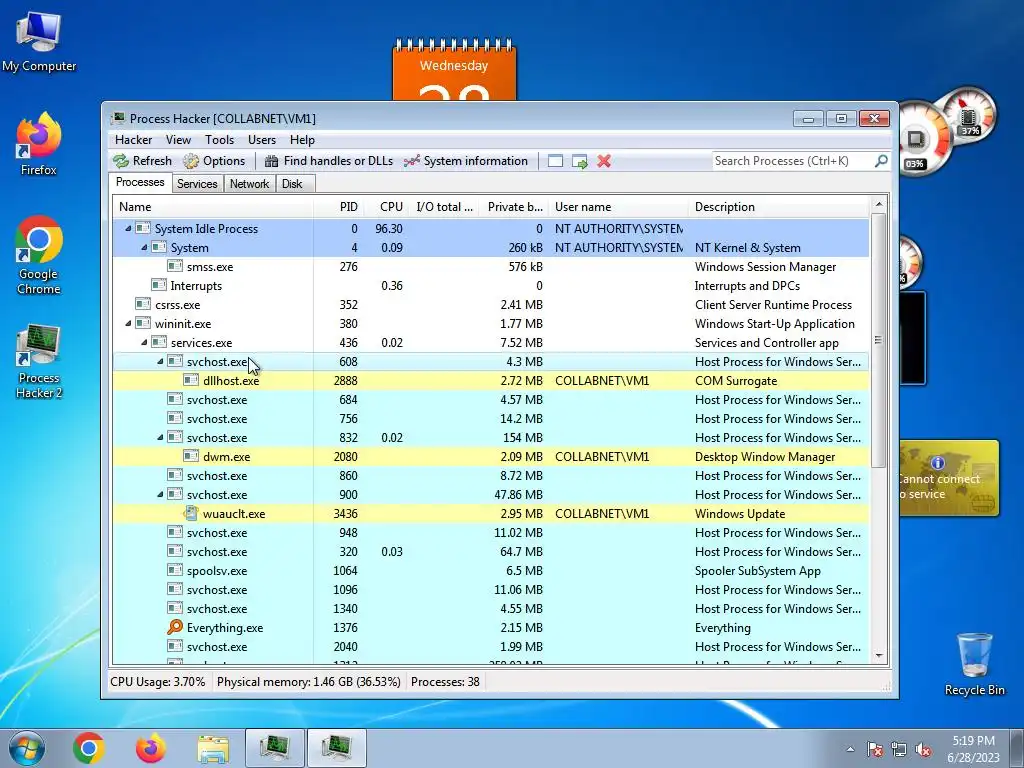1024x768 pixels.
Task: Click the Interrupts row icon
Action: click(159, 285)
